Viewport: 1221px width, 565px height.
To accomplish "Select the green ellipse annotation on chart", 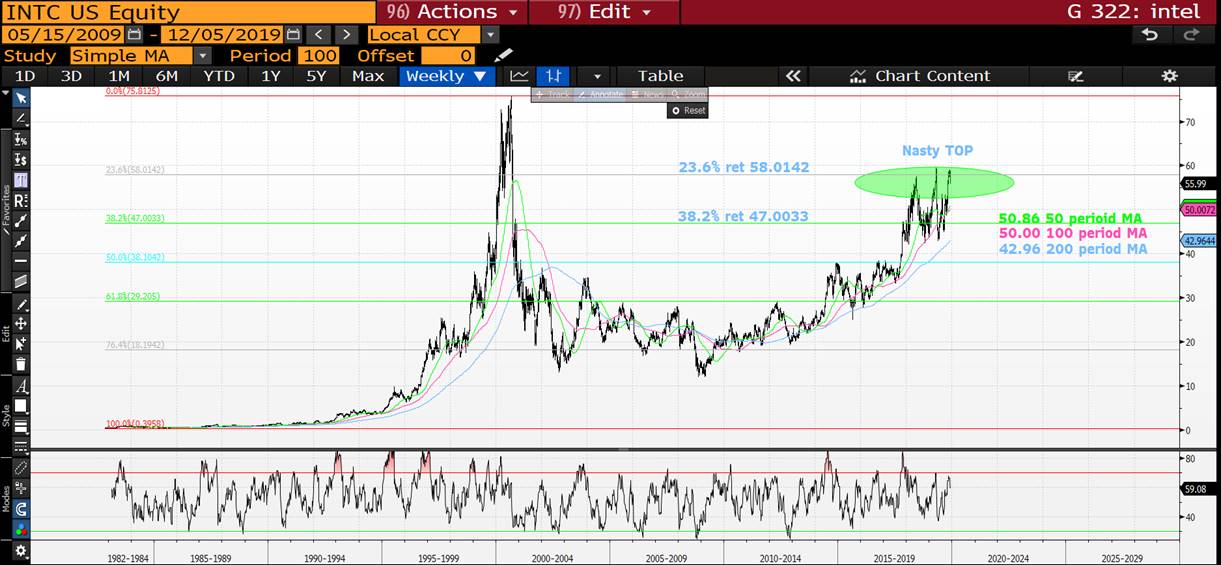I will point(934,182).
